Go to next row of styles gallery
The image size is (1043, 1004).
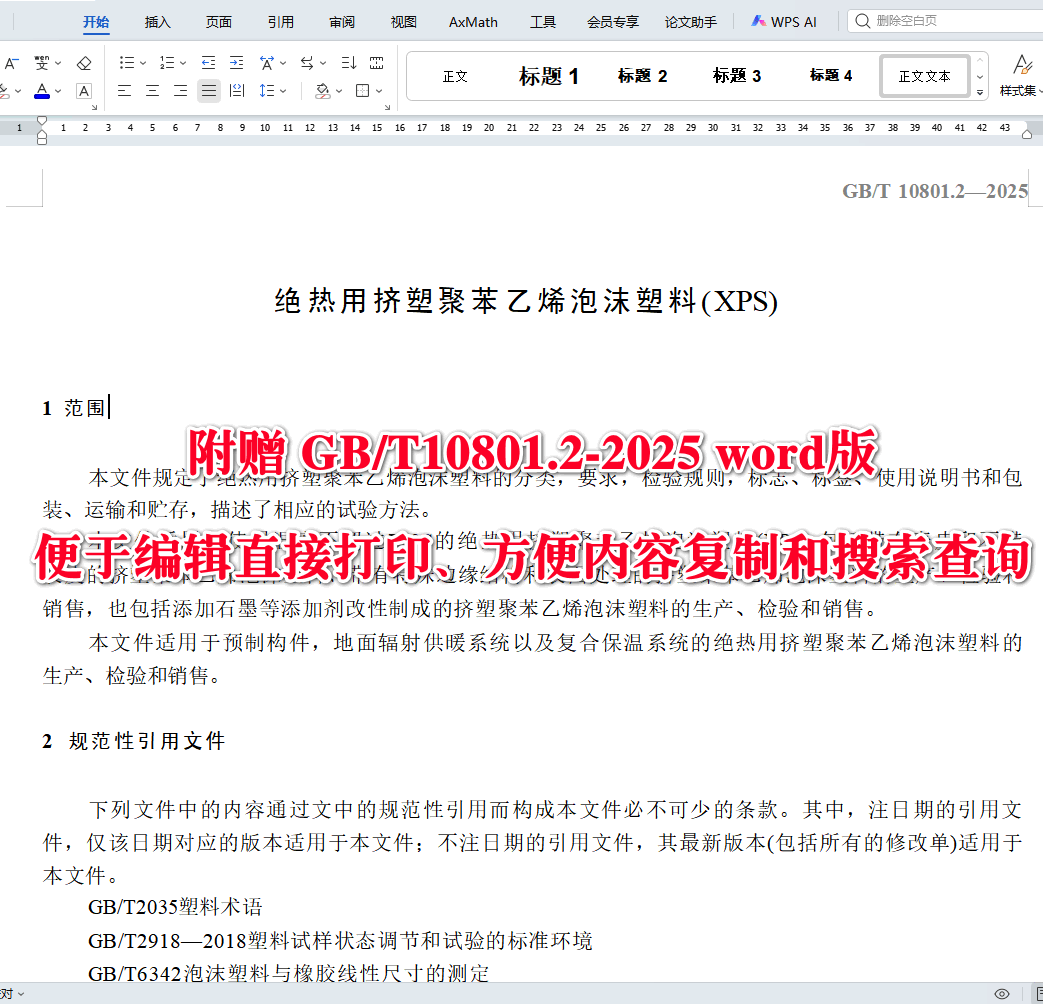click(980, 77)
